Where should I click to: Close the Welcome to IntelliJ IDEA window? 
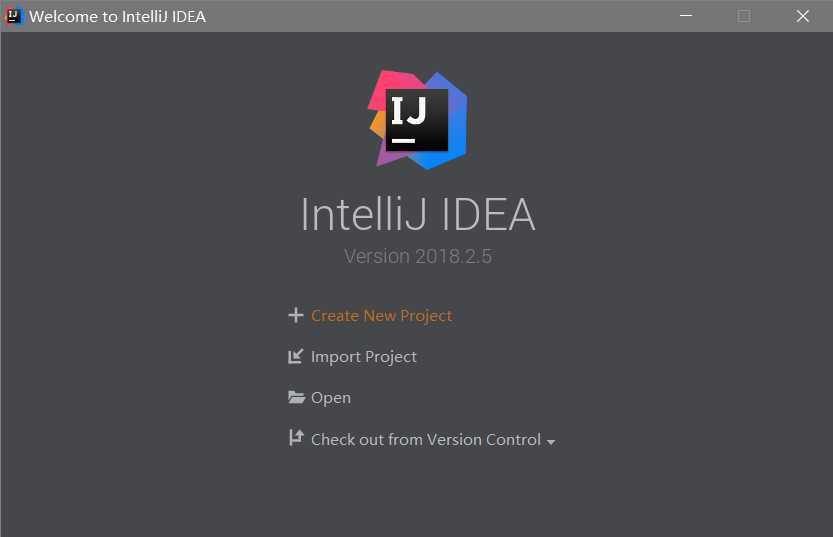point(803,16)
